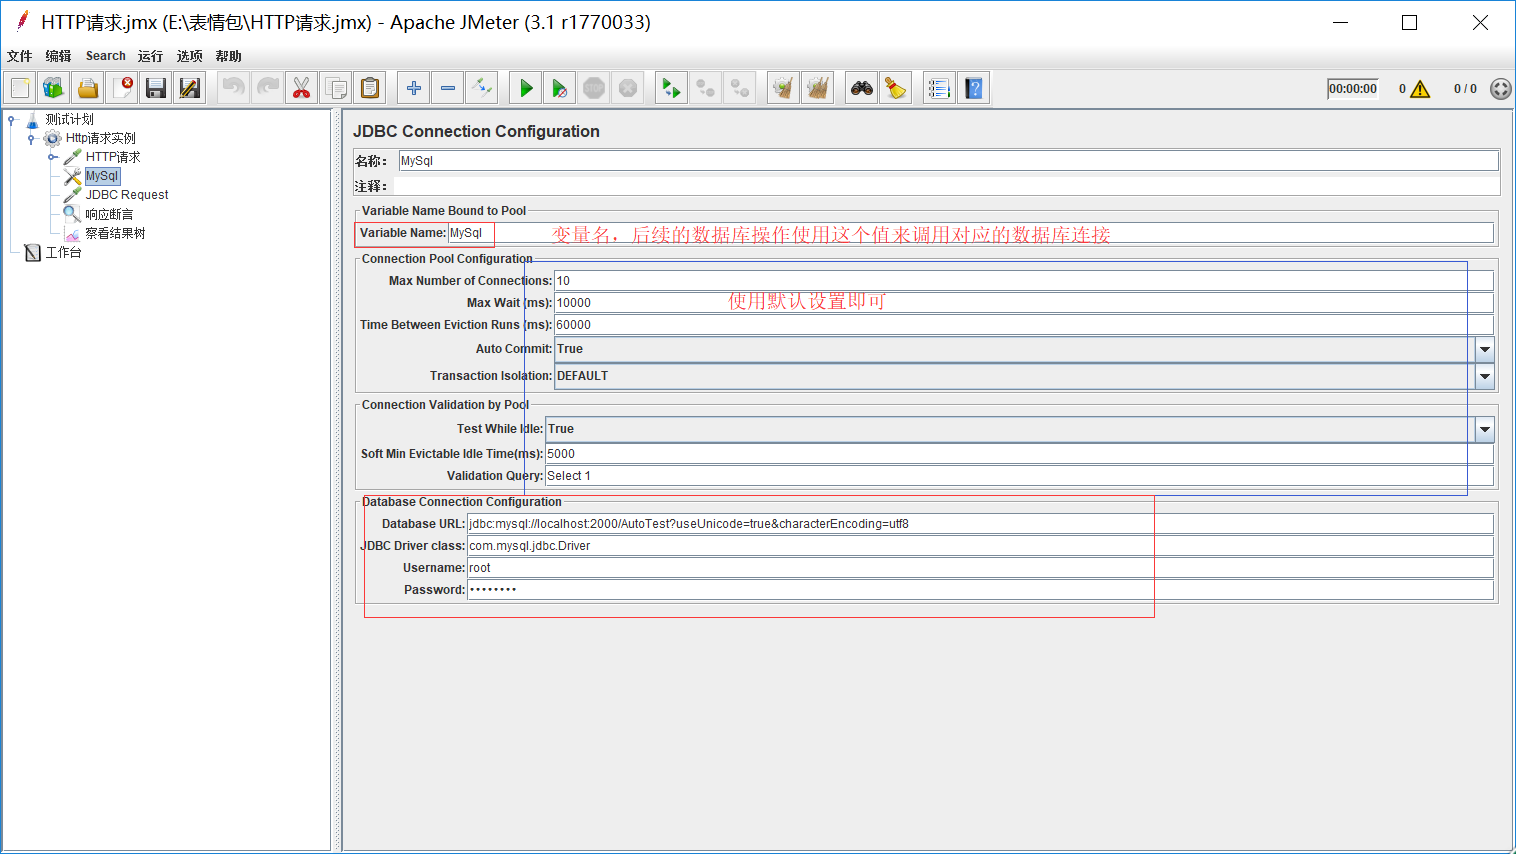The width and height of the screenshot is (1516, 854).
Task: Click the Max Wait (ms) field
Action: (x=1024, y=303)
